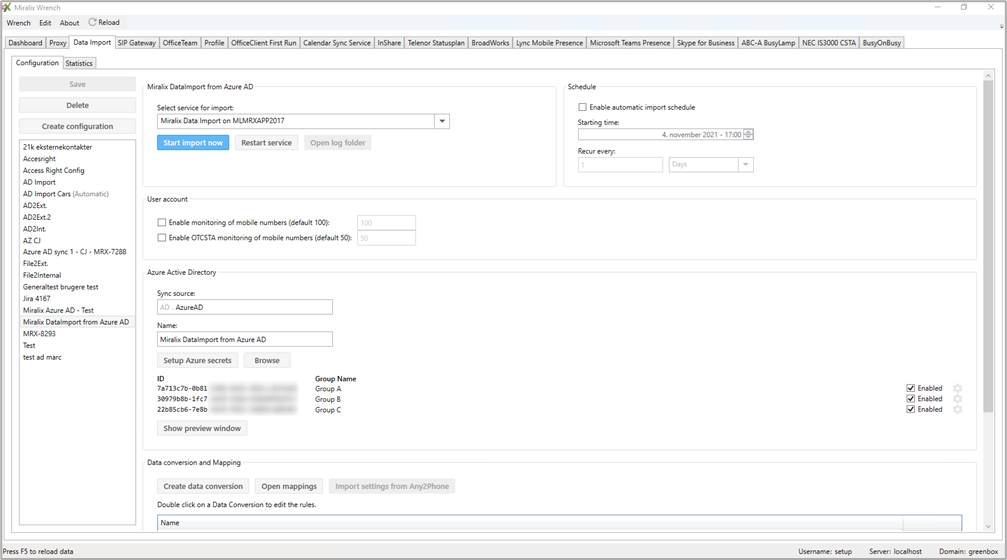Screen dimensions: 1007x560
Task: Open ABC-A BusyLamp tab
Action: (x=768, y=43)
